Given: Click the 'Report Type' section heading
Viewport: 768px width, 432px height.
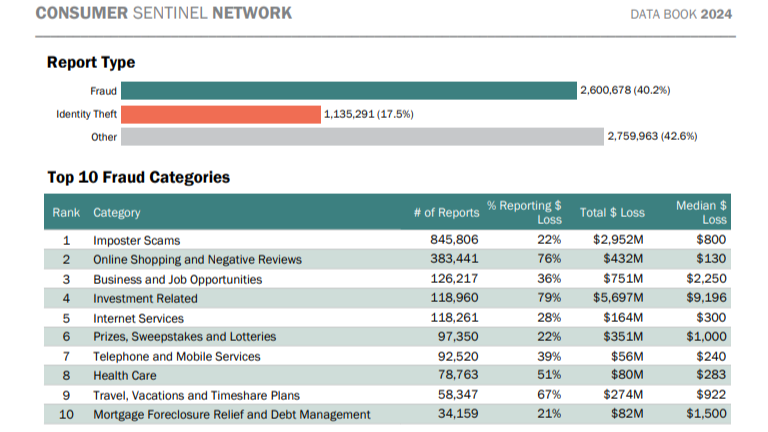Looking at the screenshot, I should point(91,62).
